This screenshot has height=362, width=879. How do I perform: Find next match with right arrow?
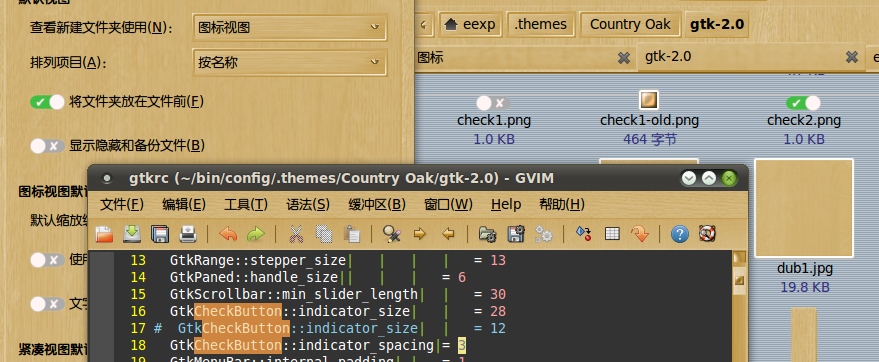[419, 234]
